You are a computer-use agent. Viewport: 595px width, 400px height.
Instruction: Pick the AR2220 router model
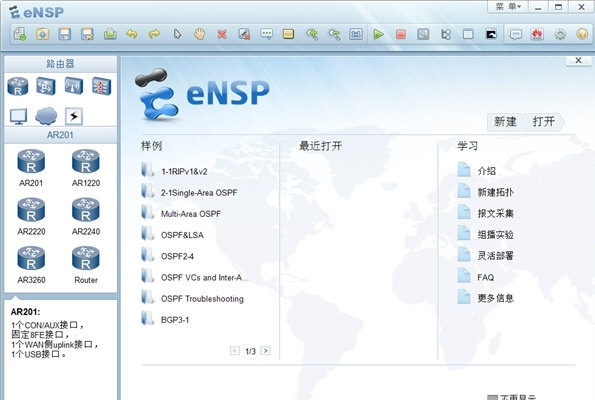[31, 216]
